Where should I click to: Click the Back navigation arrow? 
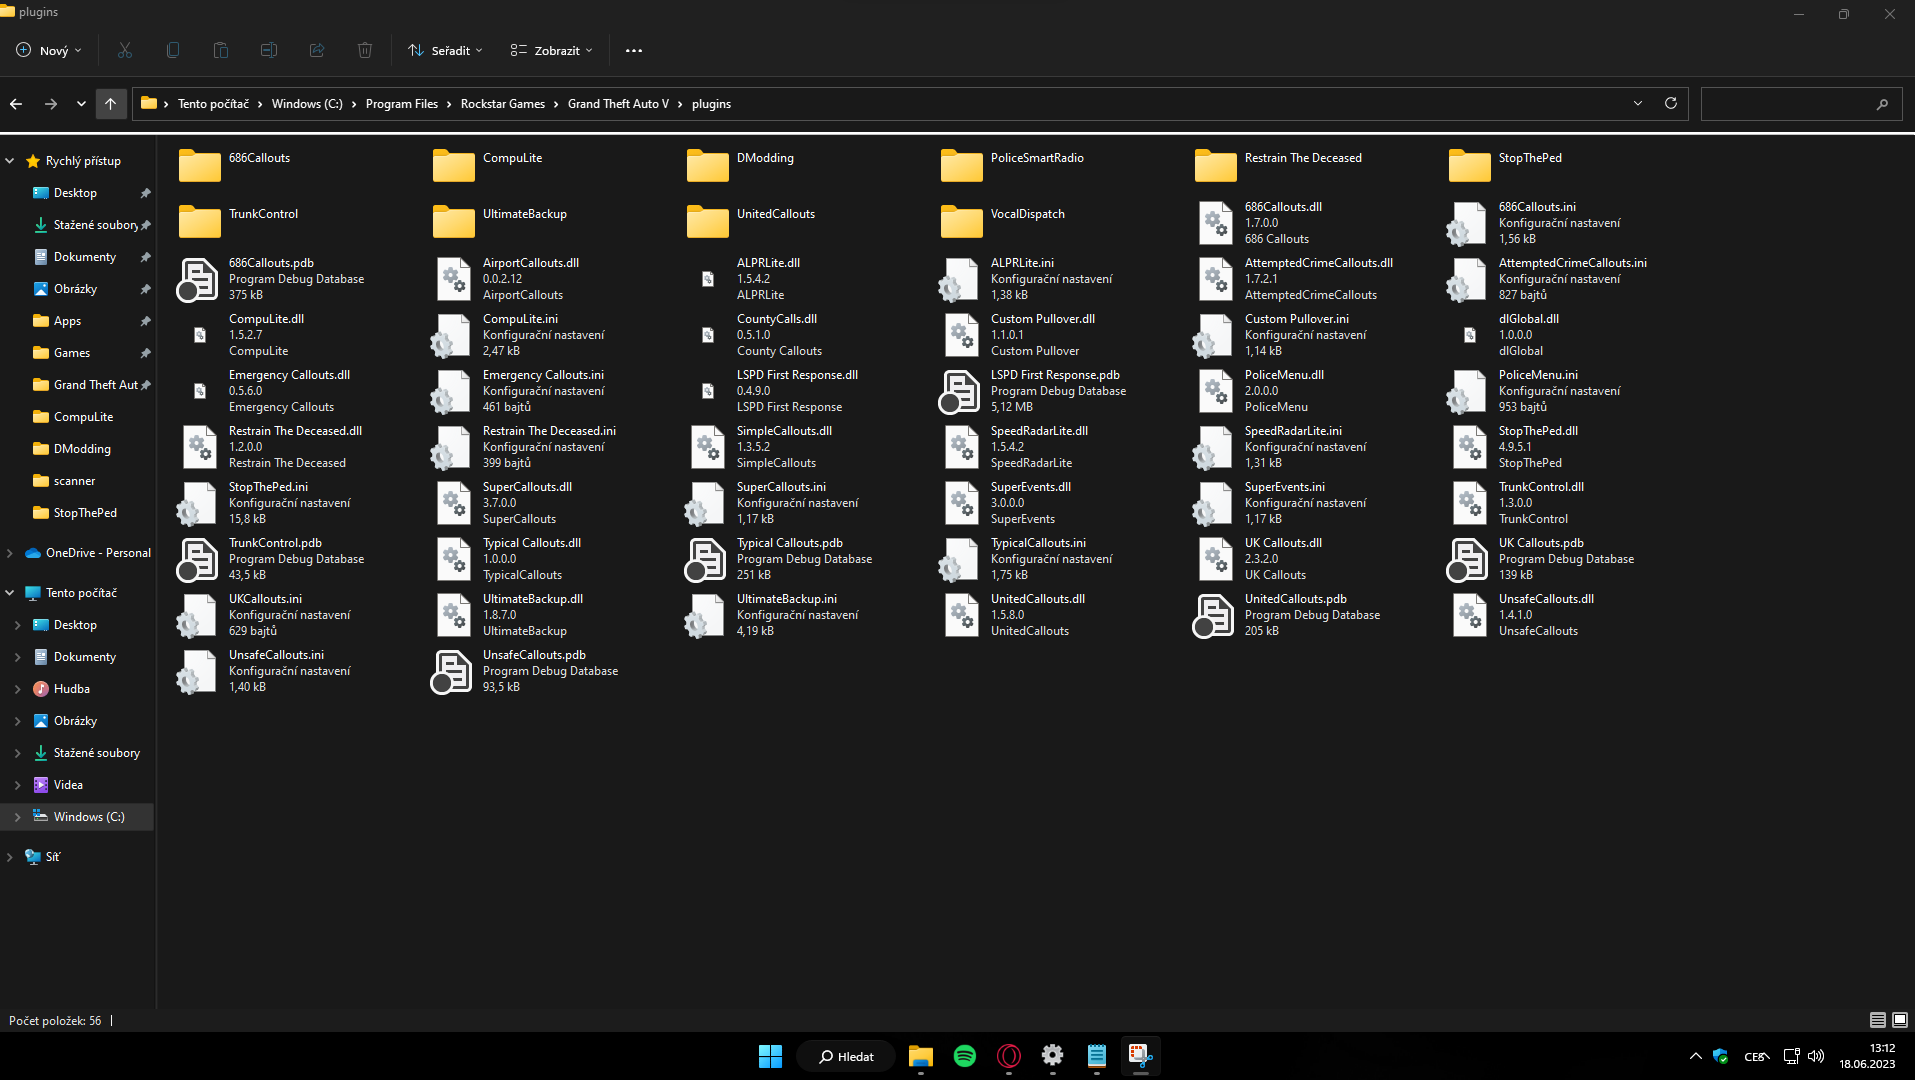click(16, 103)
